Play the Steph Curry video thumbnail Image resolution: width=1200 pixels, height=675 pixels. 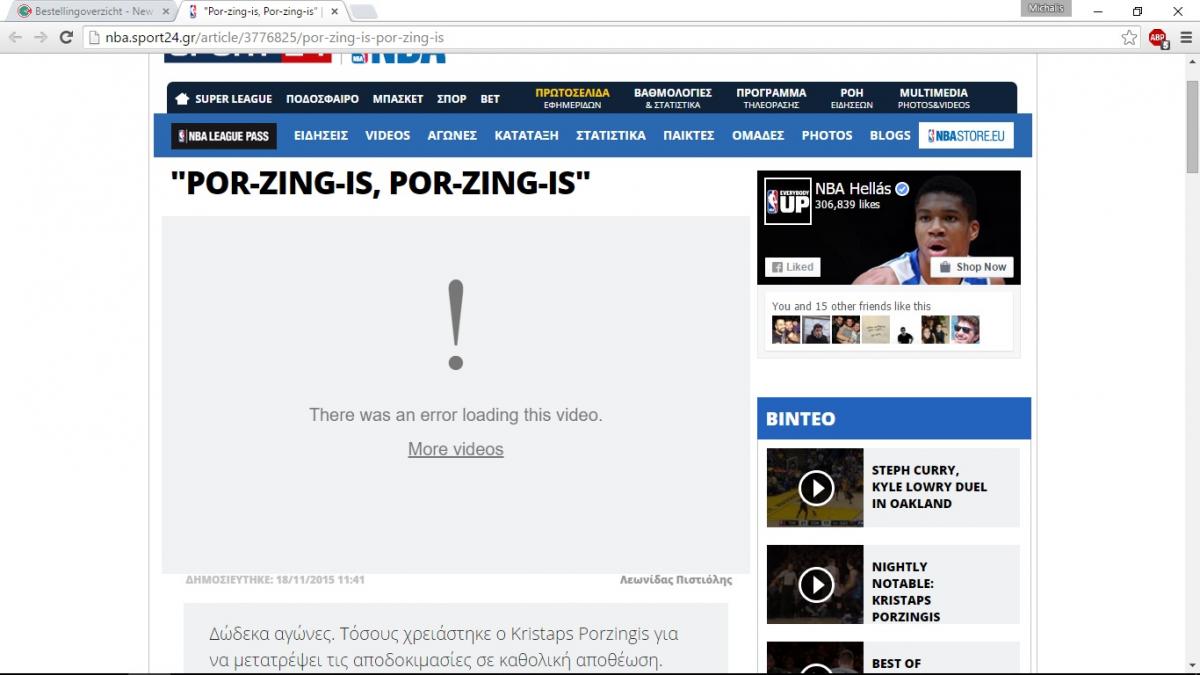[x=815, y=487]
